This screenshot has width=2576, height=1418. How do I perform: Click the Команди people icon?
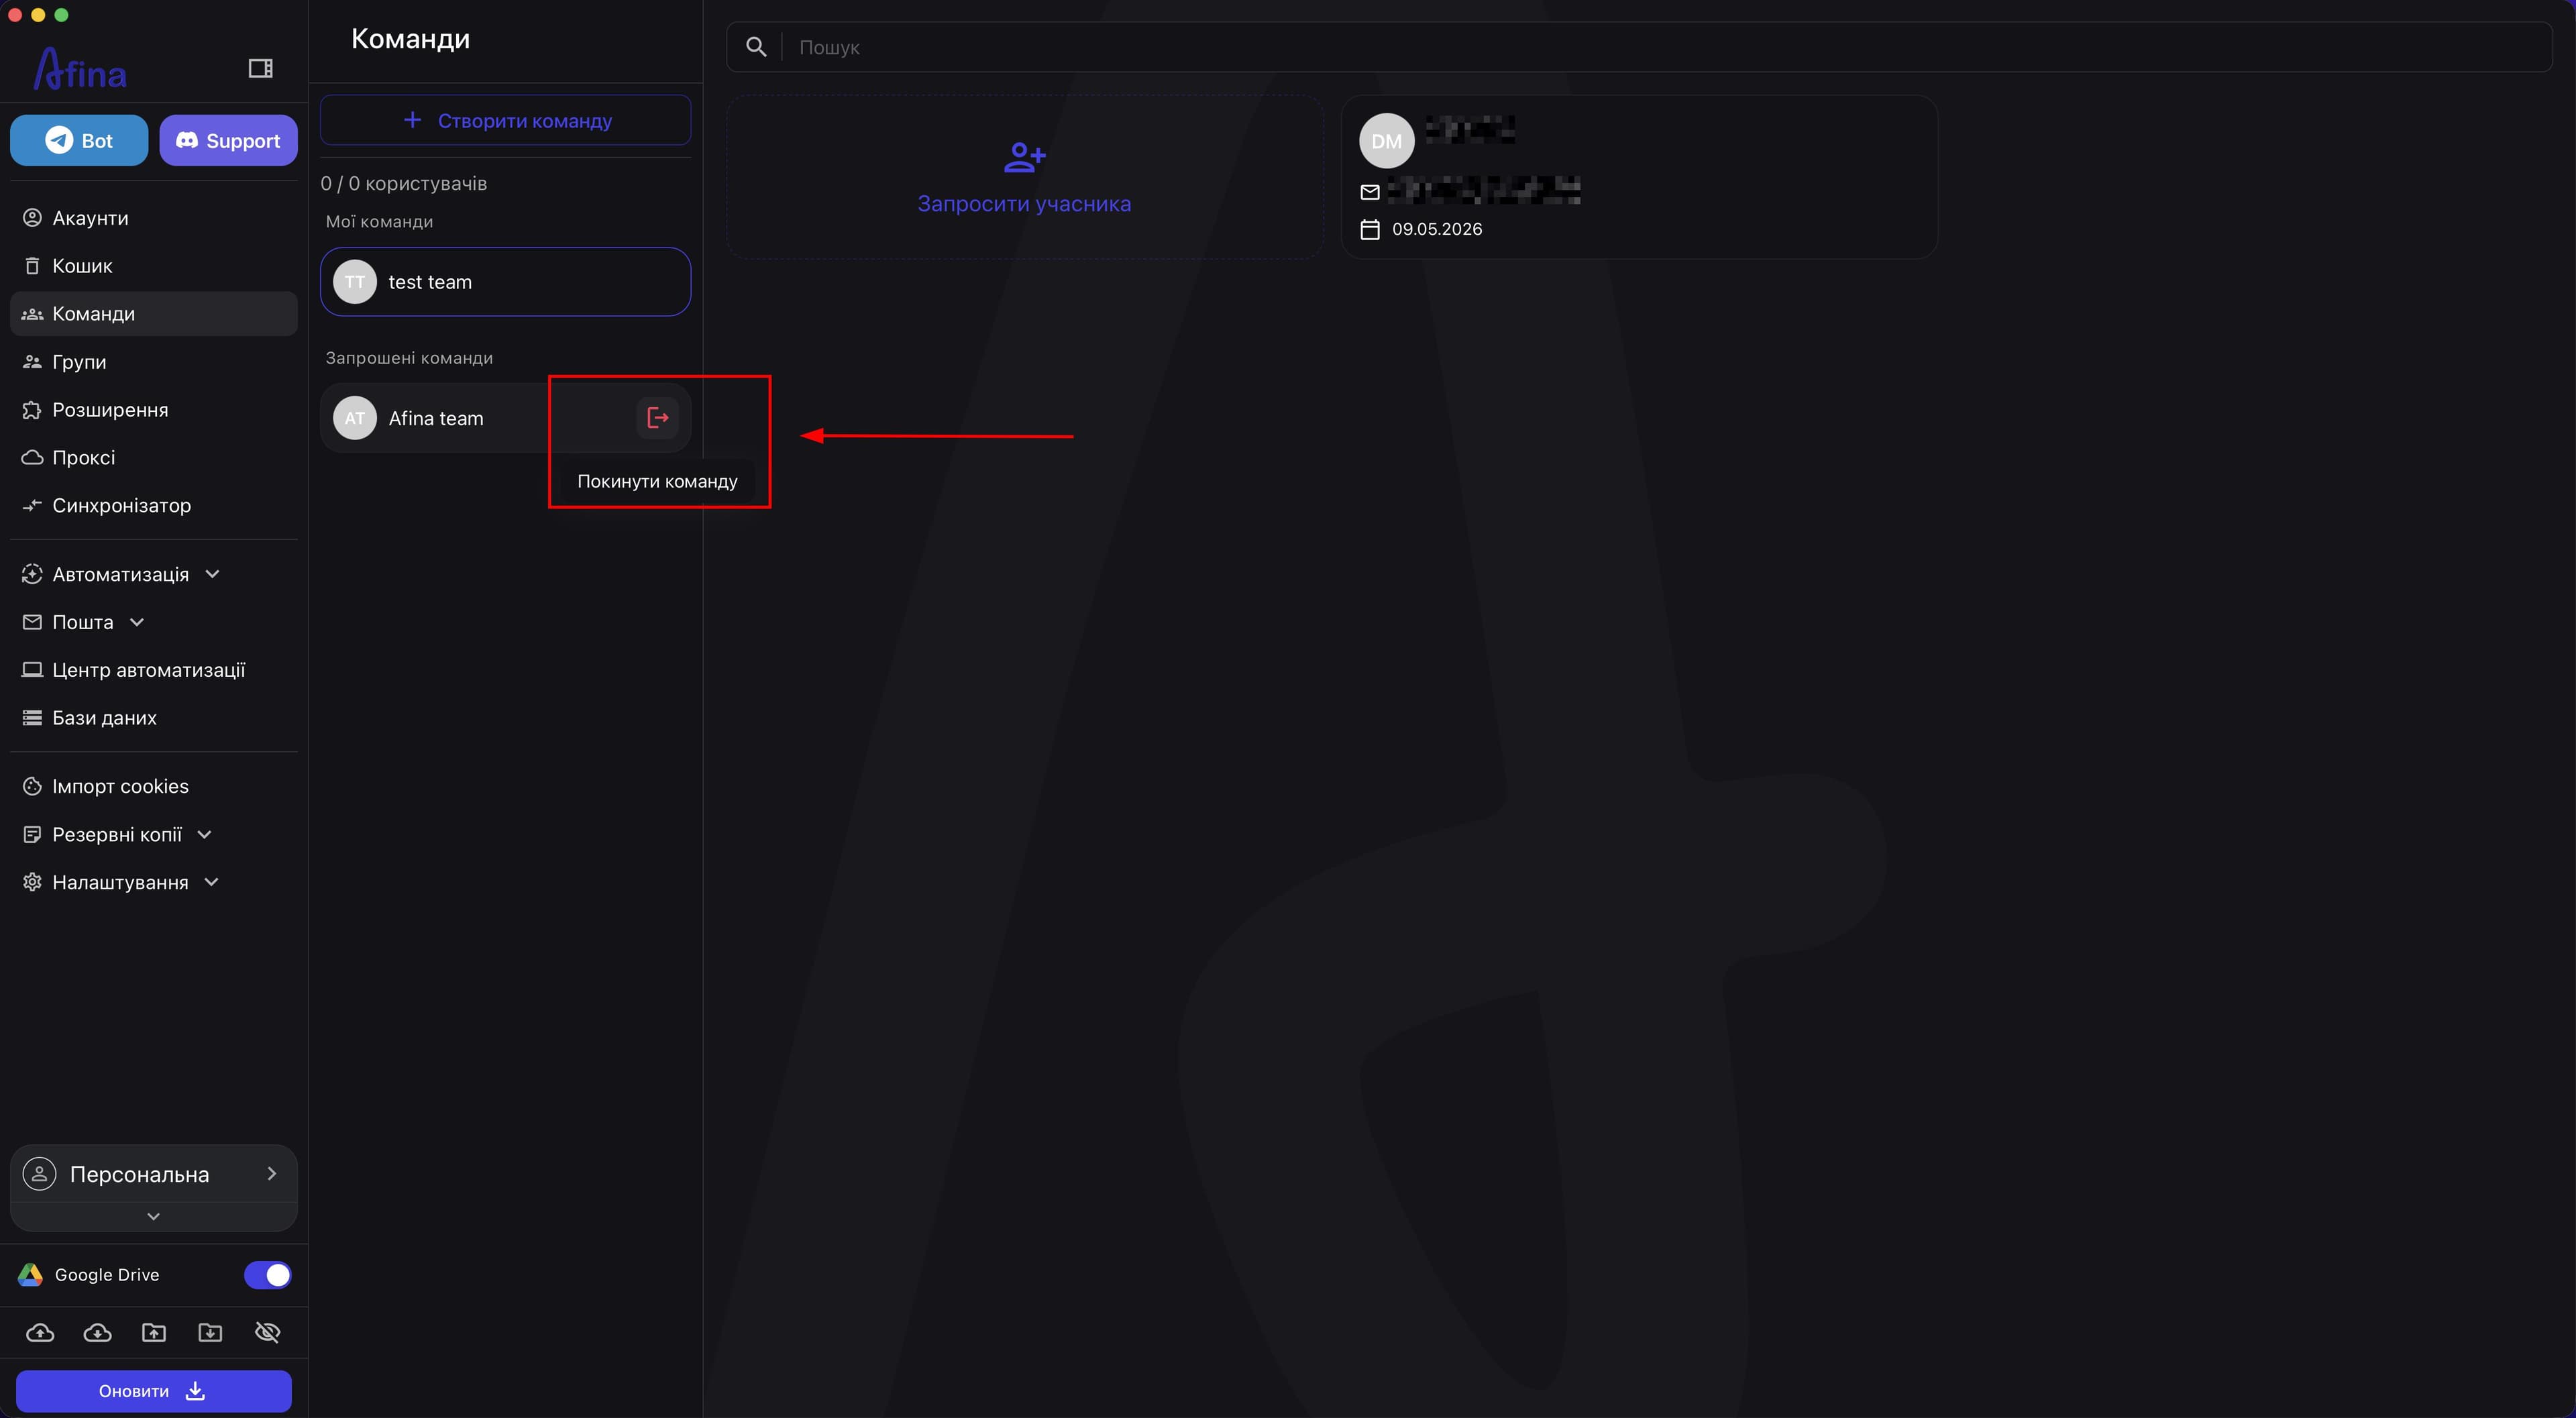pyautogui.click(x=32, y=314)
